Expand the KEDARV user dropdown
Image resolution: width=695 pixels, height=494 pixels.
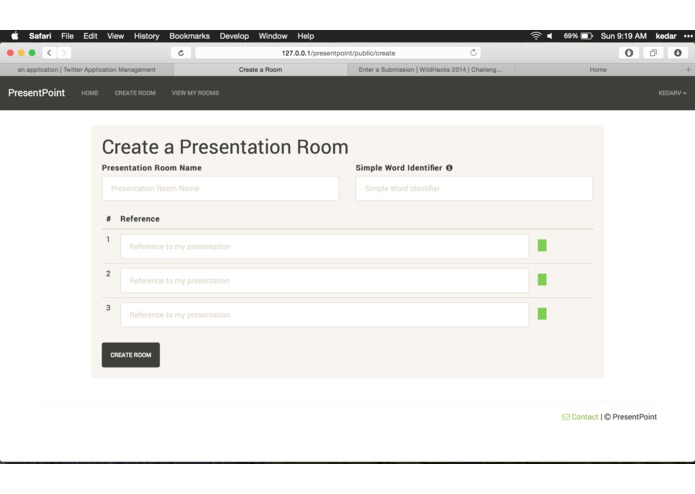[x=672, y=93]
